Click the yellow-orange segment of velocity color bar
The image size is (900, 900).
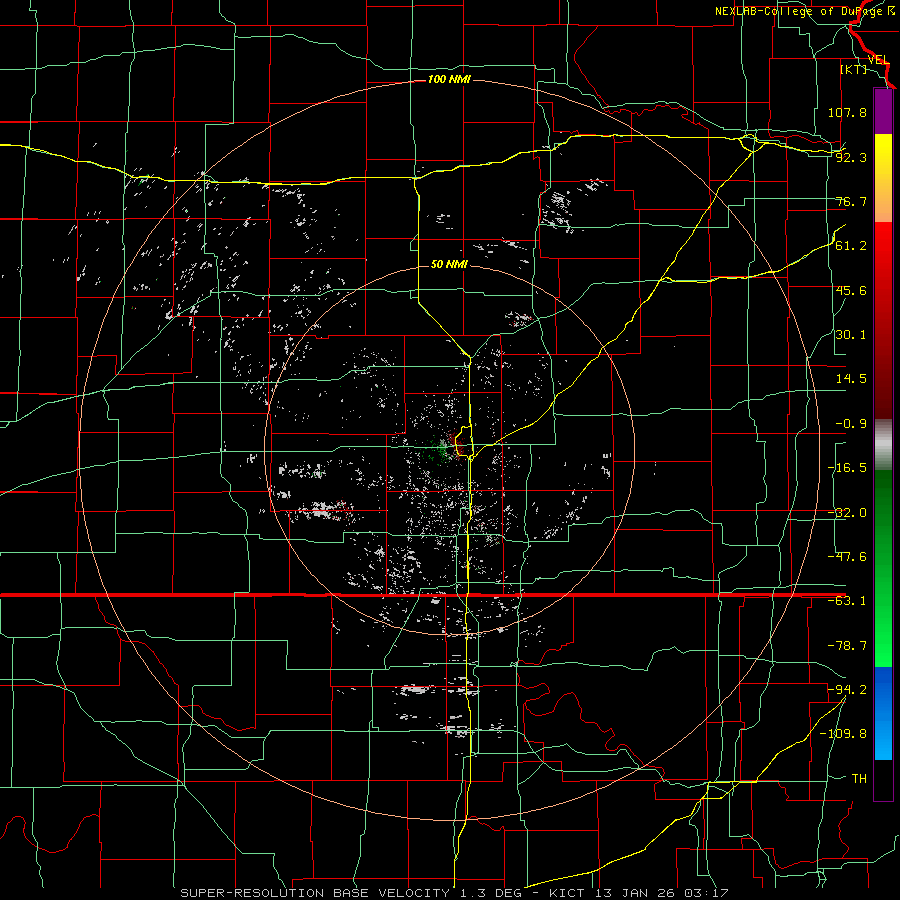(883, 178)
